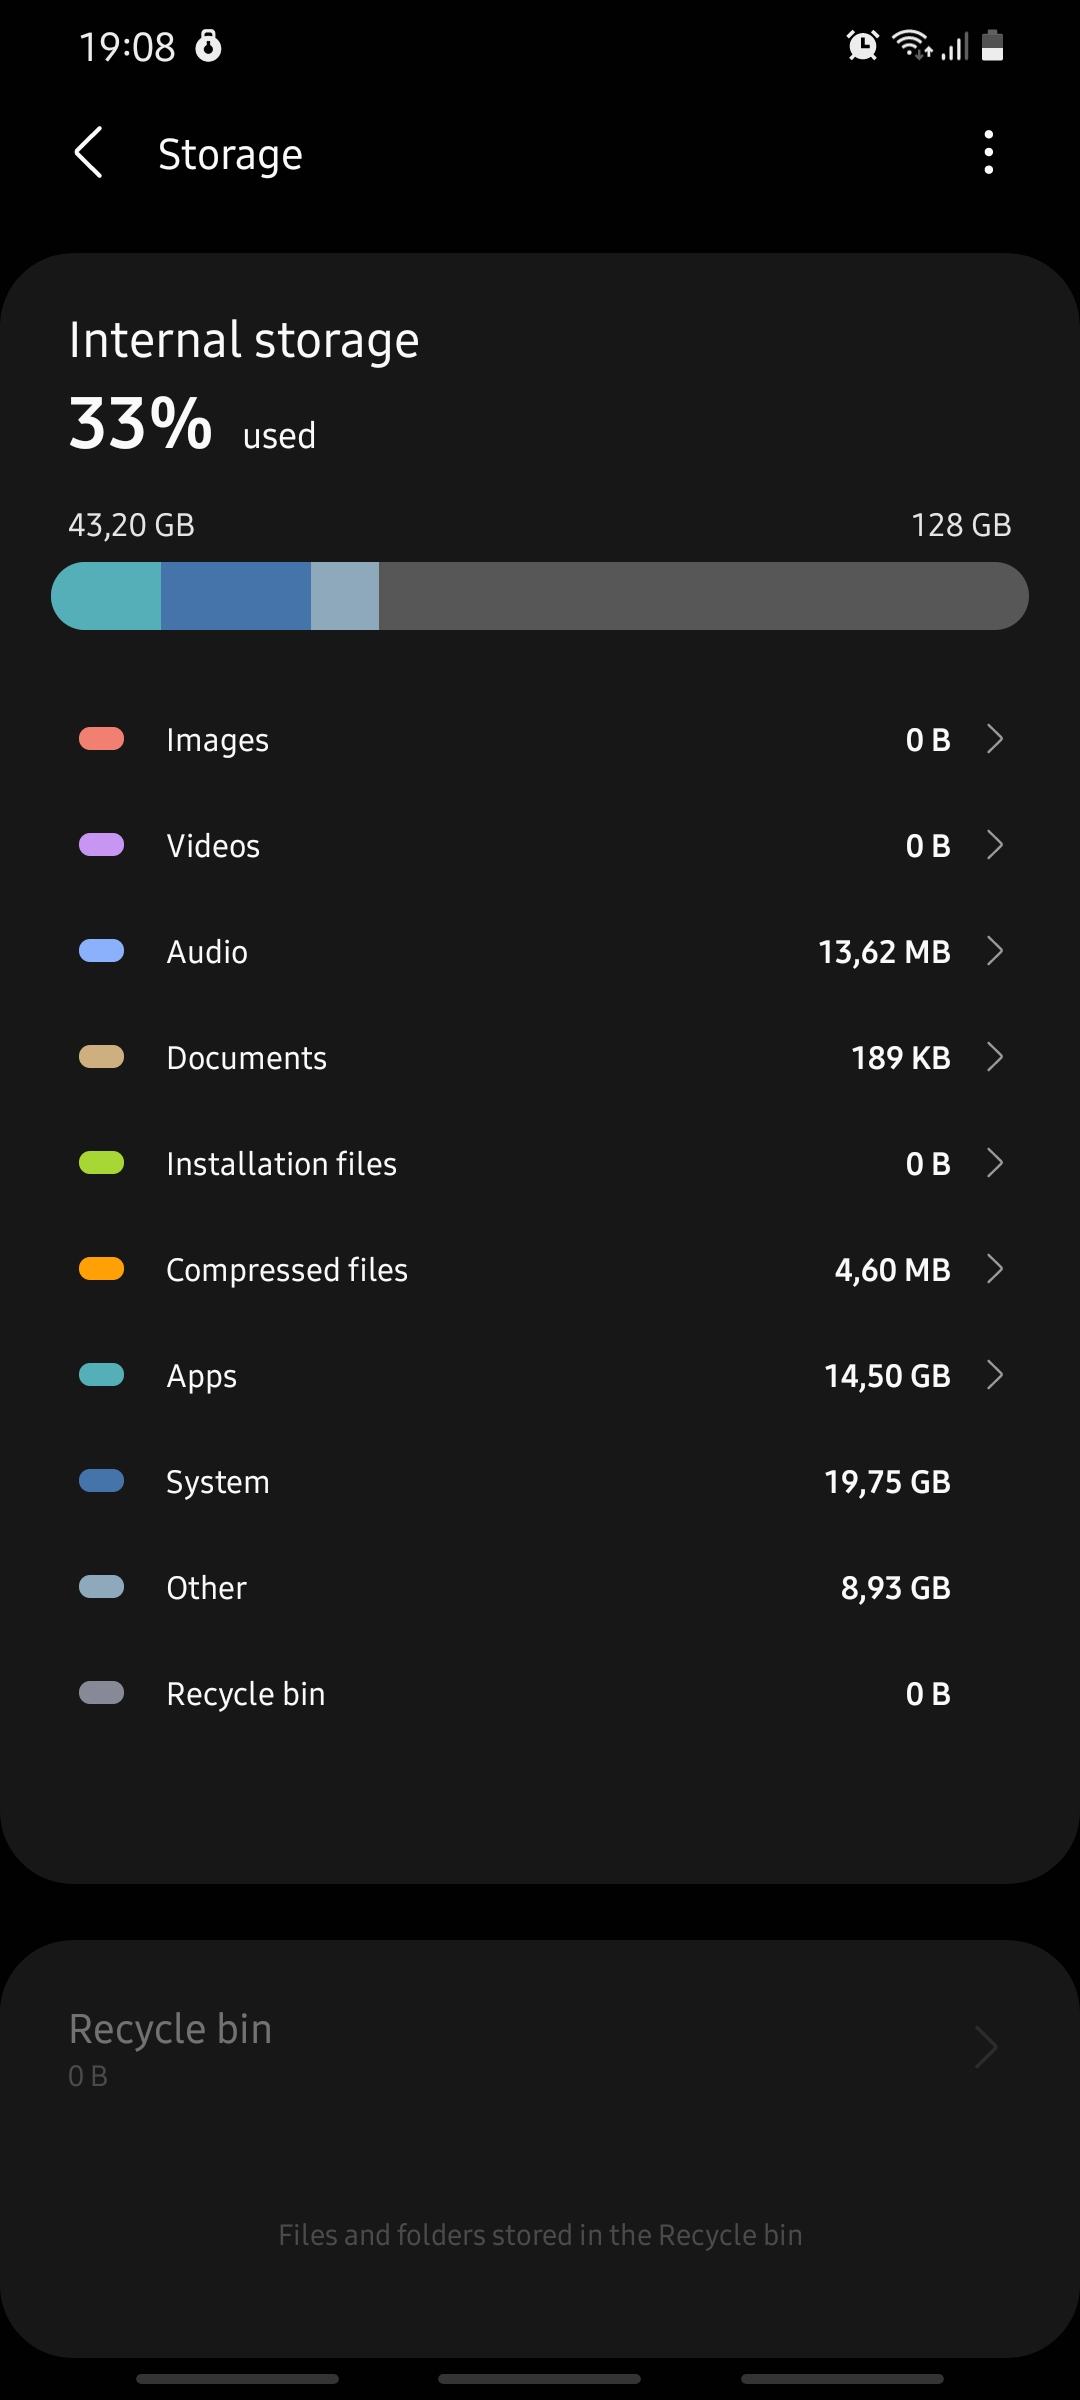
Task: Tap the orange Compressed files color pill
Action: (x=101, y=1269)
